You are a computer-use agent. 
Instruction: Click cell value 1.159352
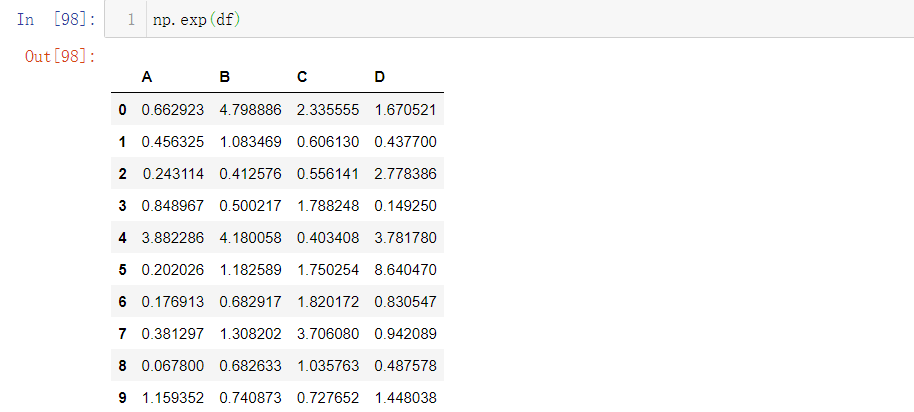click(x=173, y=398)
